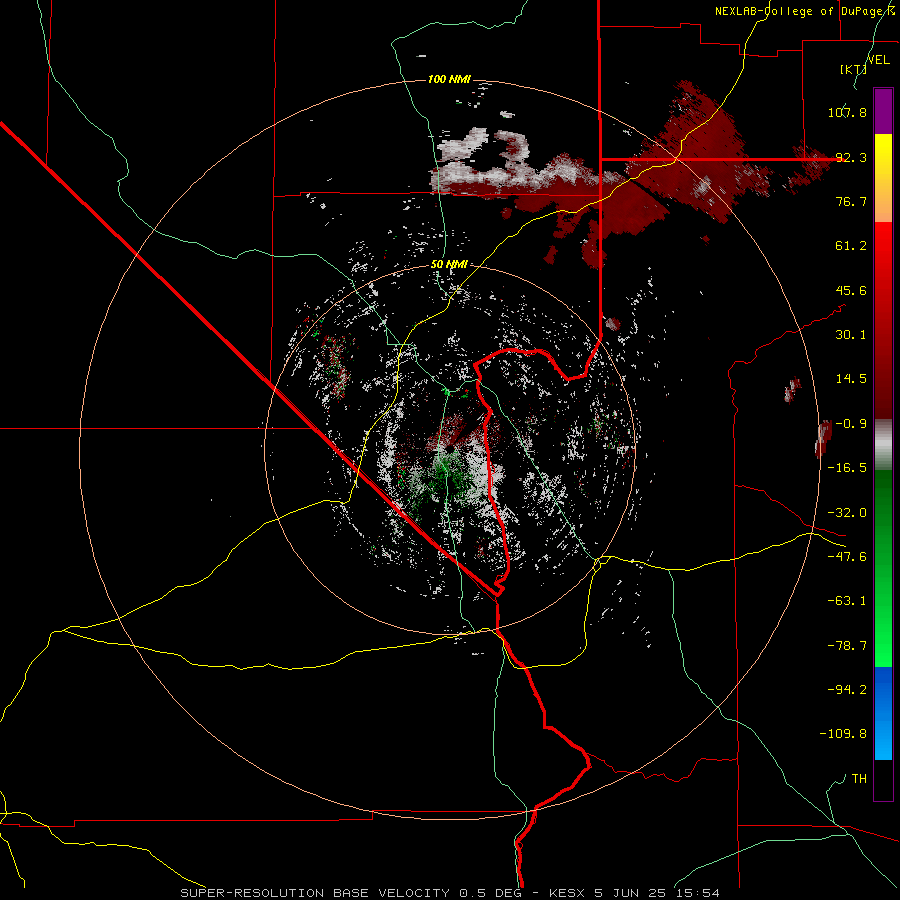
Task: Click the -32.0 velocity scale value
Action: 847,513
